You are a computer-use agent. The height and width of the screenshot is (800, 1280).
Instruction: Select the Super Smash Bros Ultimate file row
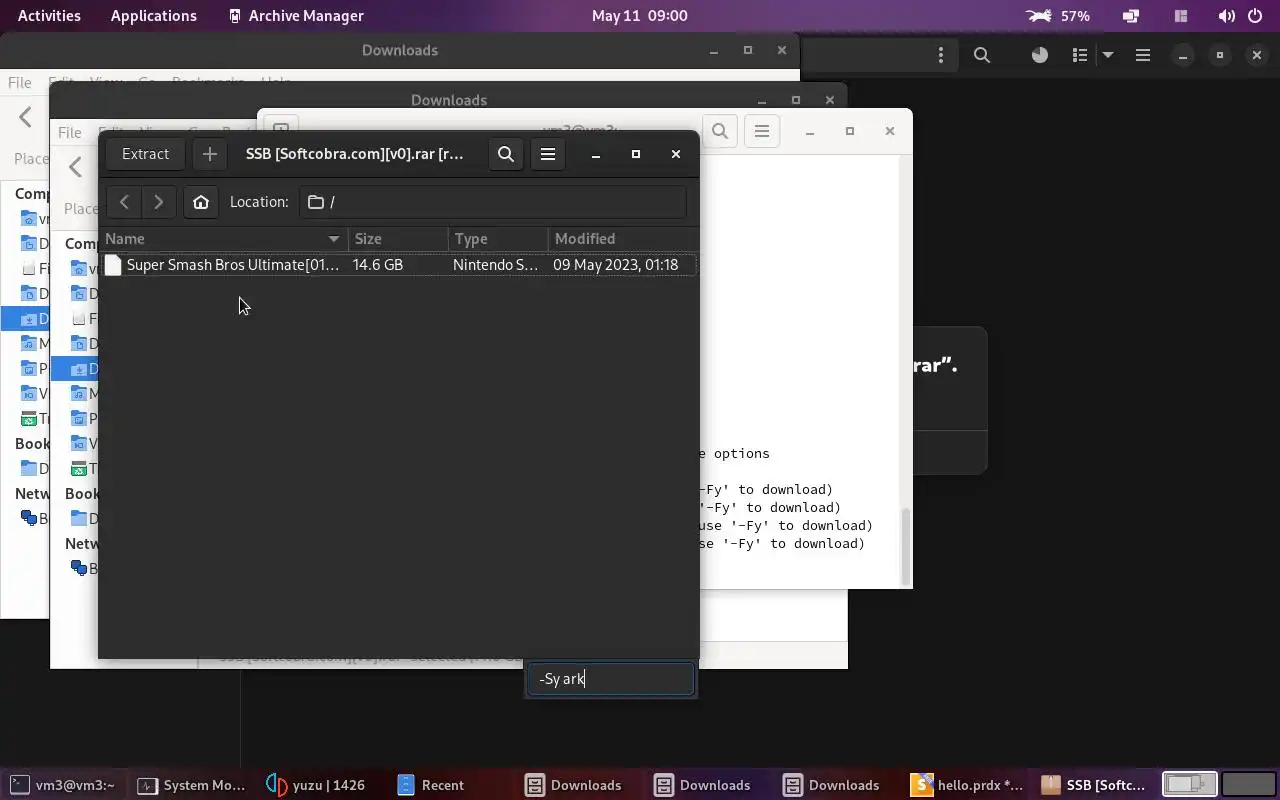[x=399, y=265]
